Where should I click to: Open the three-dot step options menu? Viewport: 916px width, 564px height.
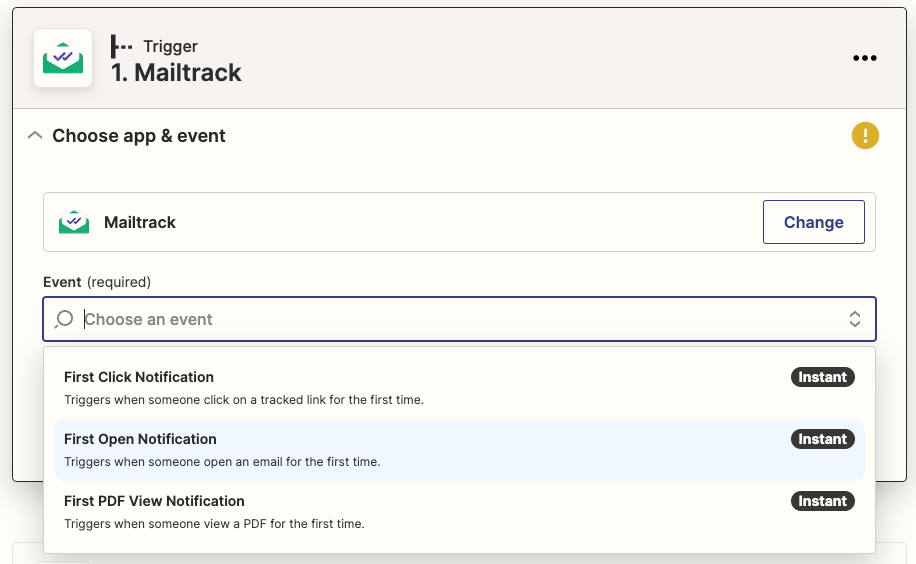(864, 58)
